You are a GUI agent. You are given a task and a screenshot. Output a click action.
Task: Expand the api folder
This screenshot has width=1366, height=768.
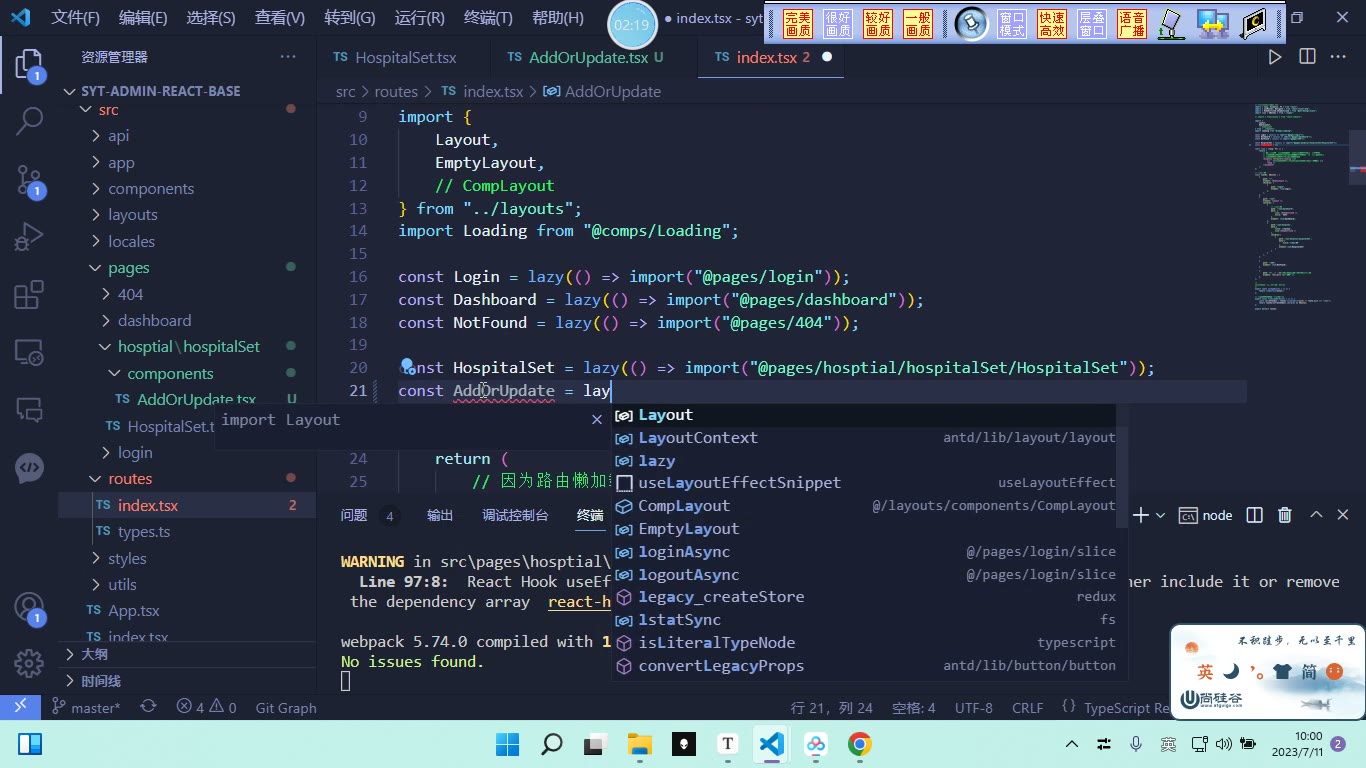click(118, 136)
